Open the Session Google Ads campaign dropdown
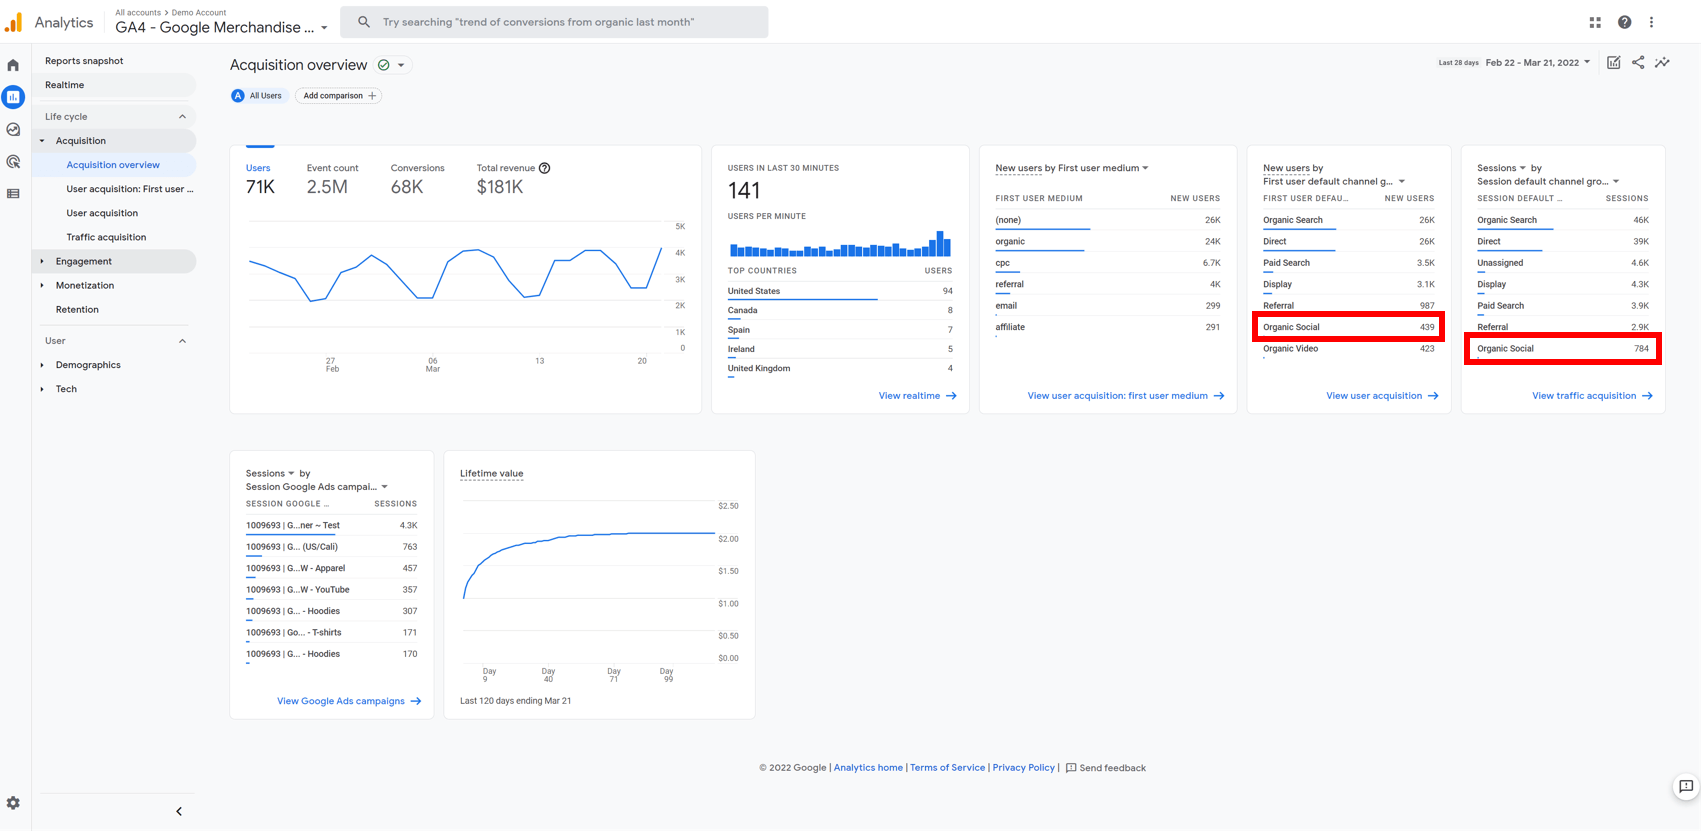This screenshot has height=833, width=1707. click(317, 487)
